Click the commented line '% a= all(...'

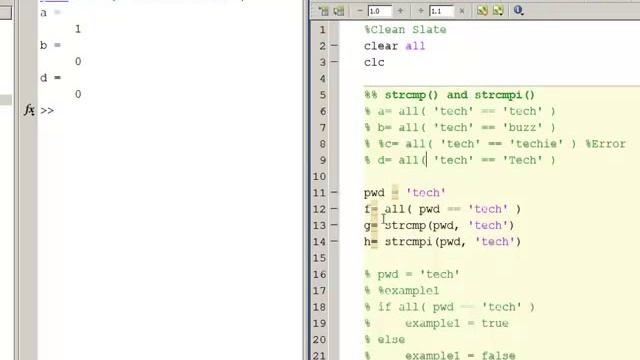tap(460, 111)
